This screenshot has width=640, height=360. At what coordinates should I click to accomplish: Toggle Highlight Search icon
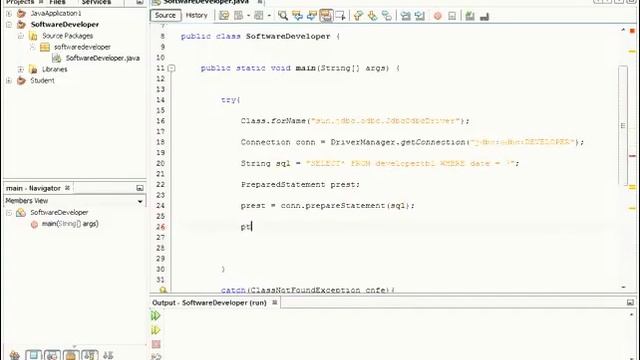[326, 16]
